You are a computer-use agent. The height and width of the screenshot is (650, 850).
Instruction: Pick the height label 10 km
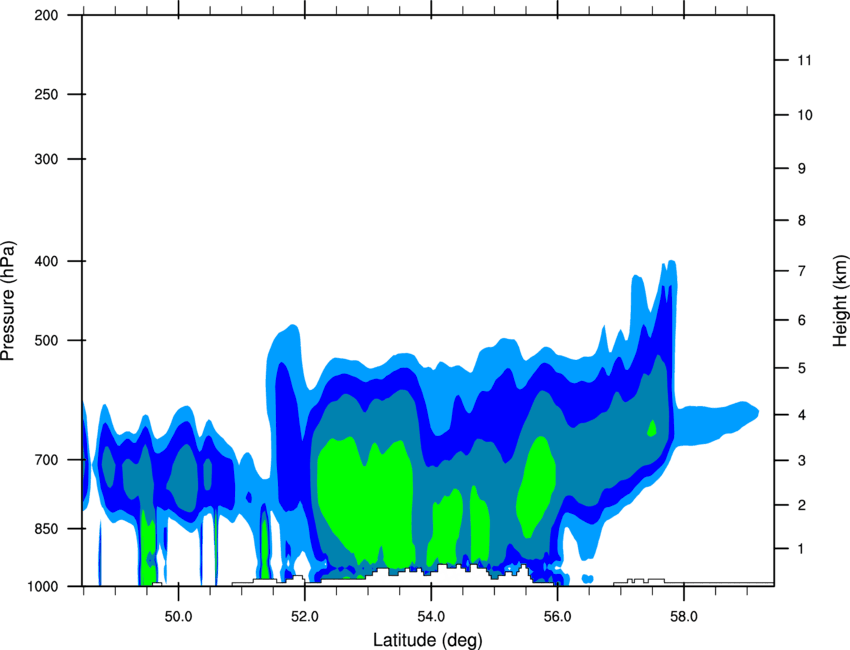[805, 115]
